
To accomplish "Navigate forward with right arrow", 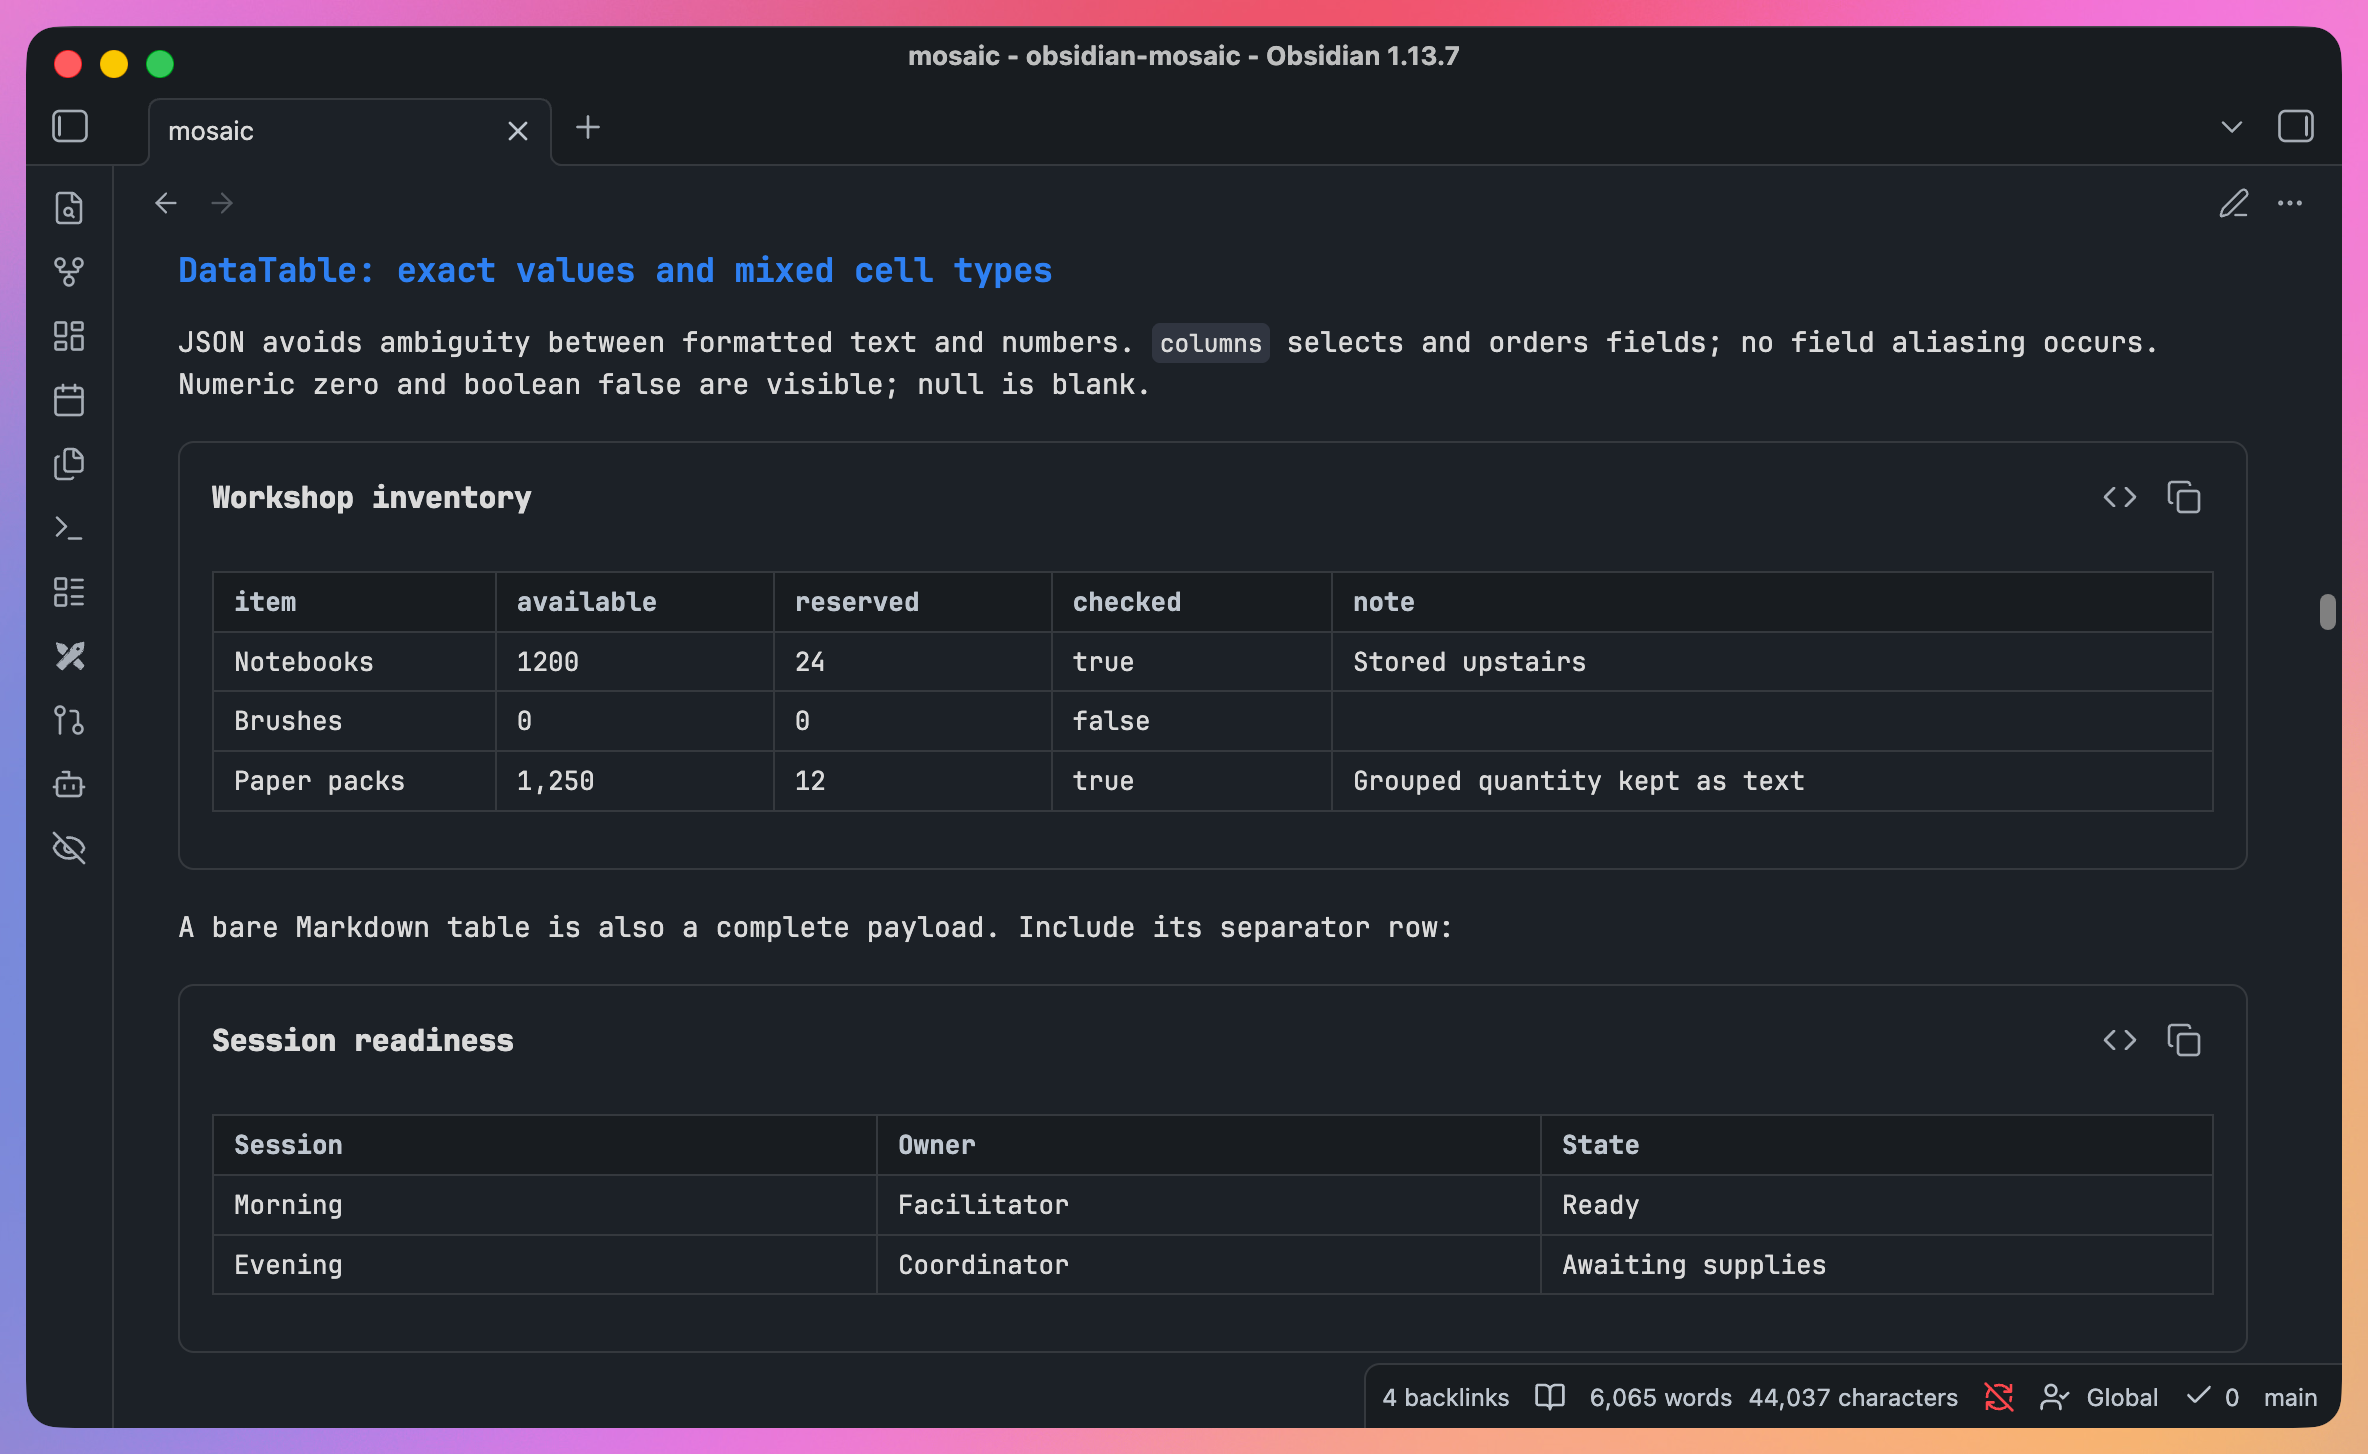I will pyautogui.click(x=222, y=203).
